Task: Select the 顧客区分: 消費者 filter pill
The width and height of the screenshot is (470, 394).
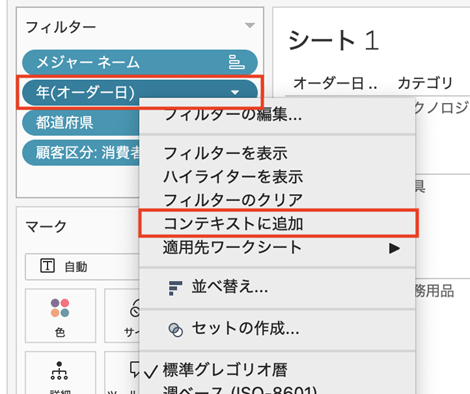Action: tap(81, 153)
